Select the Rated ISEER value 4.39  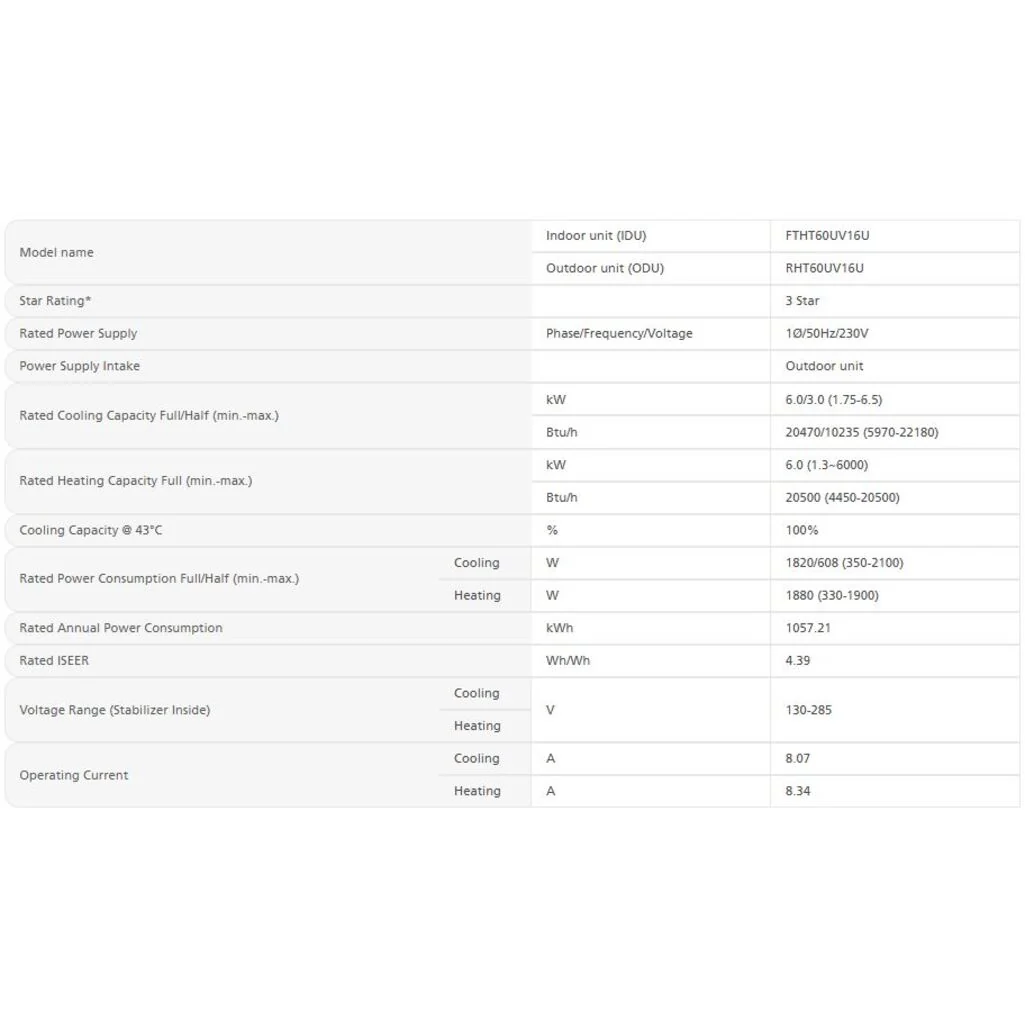pos(798,661)
